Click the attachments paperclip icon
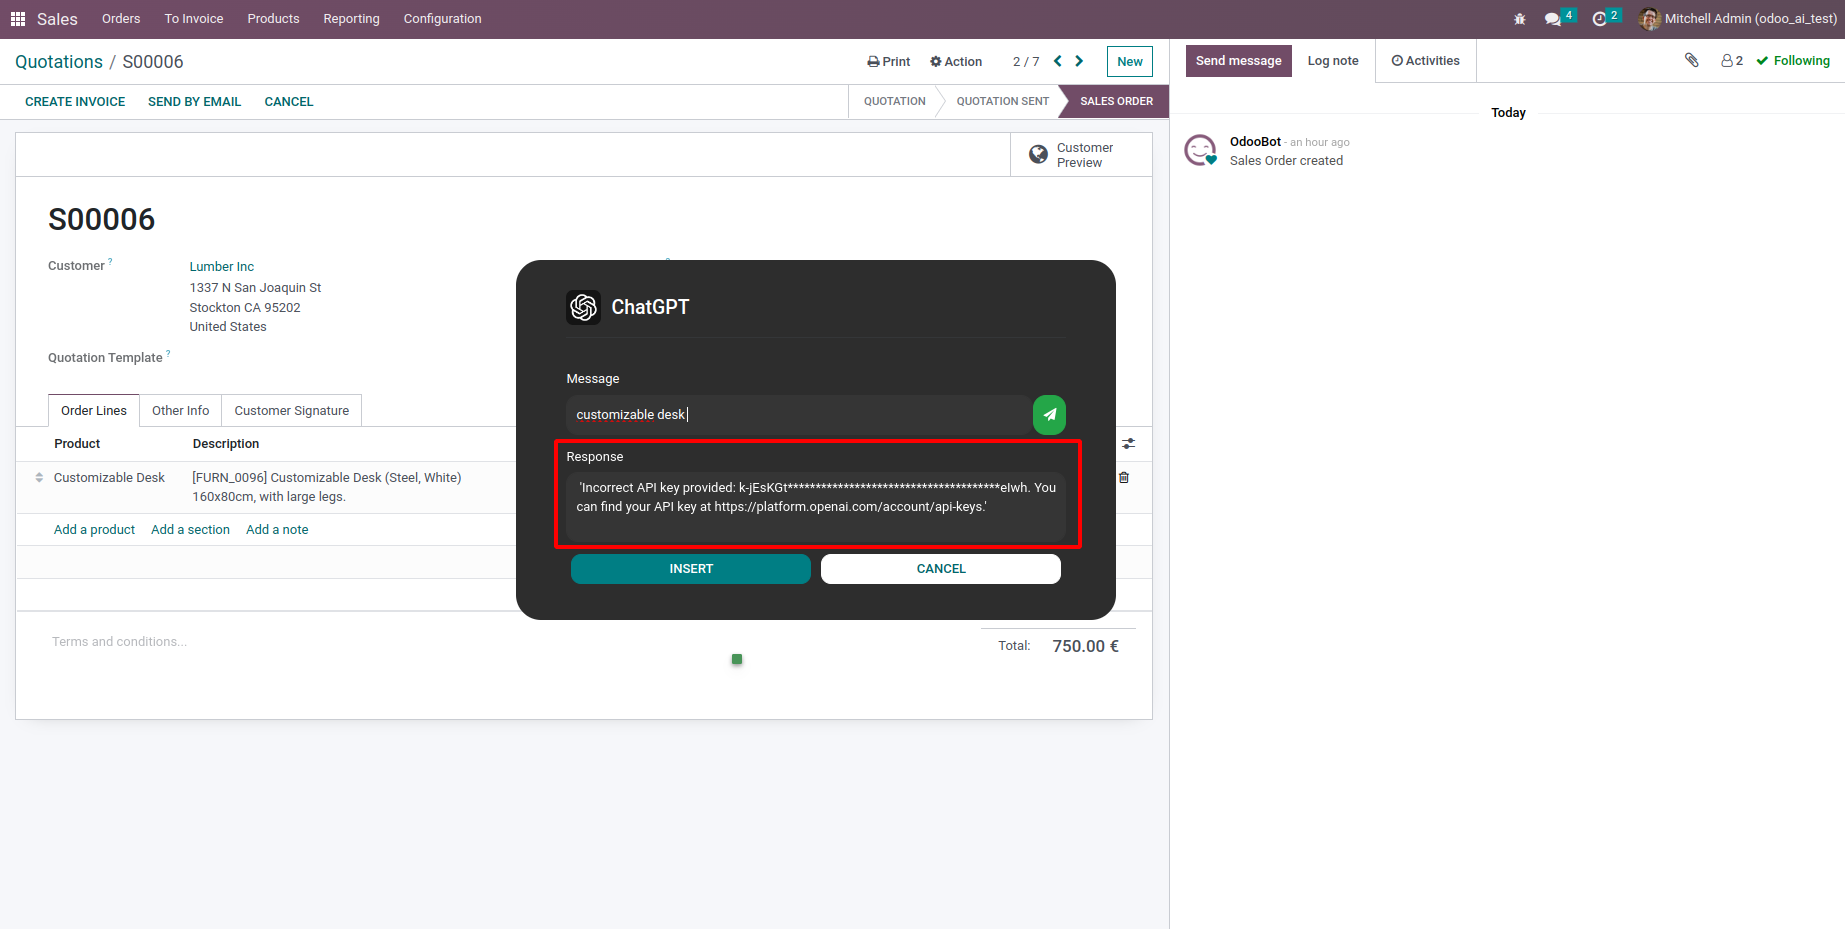Screen dimensions: 1845x929 pos(1692,61)
